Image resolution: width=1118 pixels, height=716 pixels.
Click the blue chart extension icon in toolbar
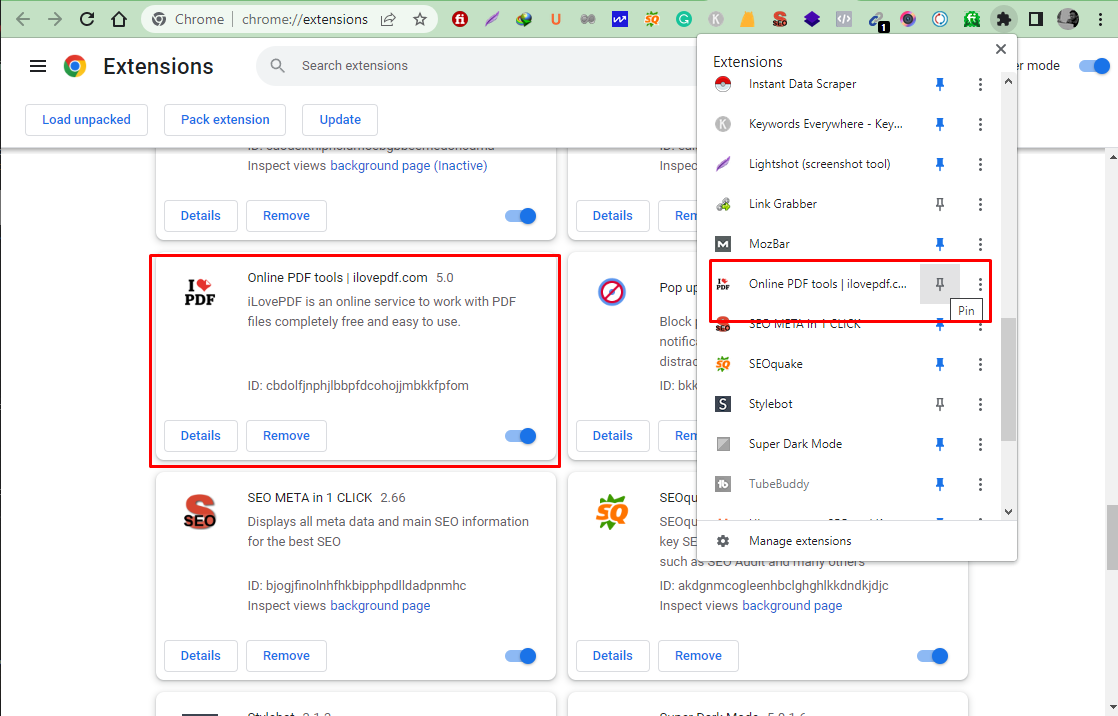pyautogui.click(x=620, y=19)
